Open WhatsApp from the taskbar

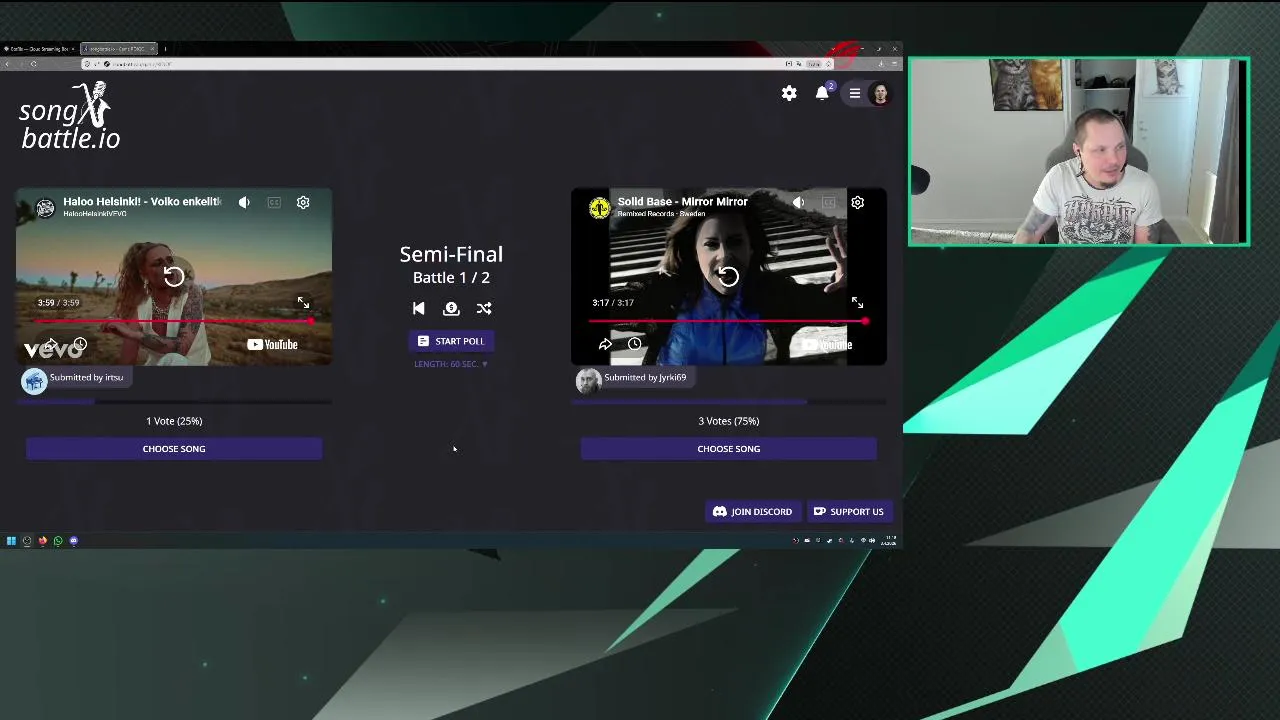pyautogui.click(x=58, y=541)
